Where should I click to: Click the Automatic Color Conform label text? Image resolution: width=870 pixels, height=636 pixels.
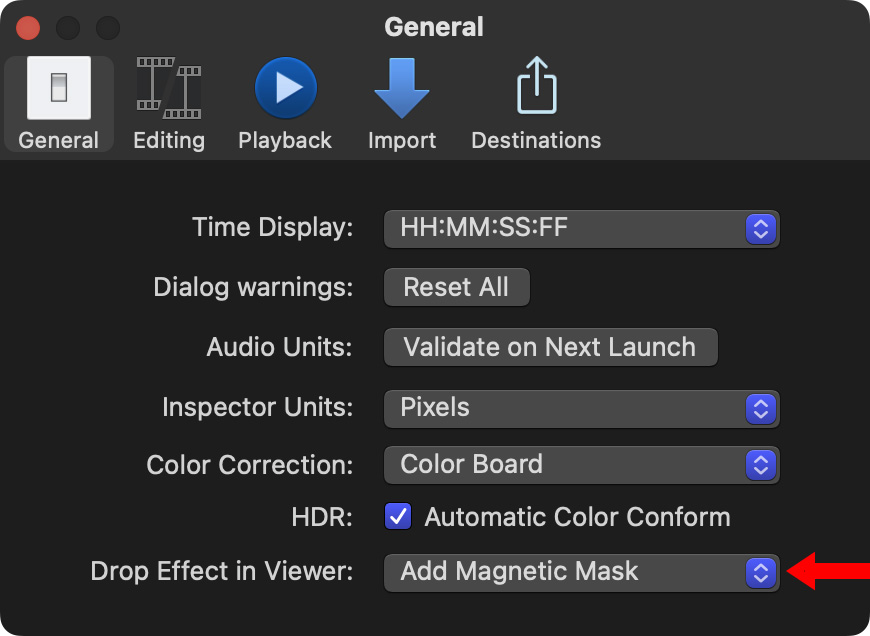point(577,517)
